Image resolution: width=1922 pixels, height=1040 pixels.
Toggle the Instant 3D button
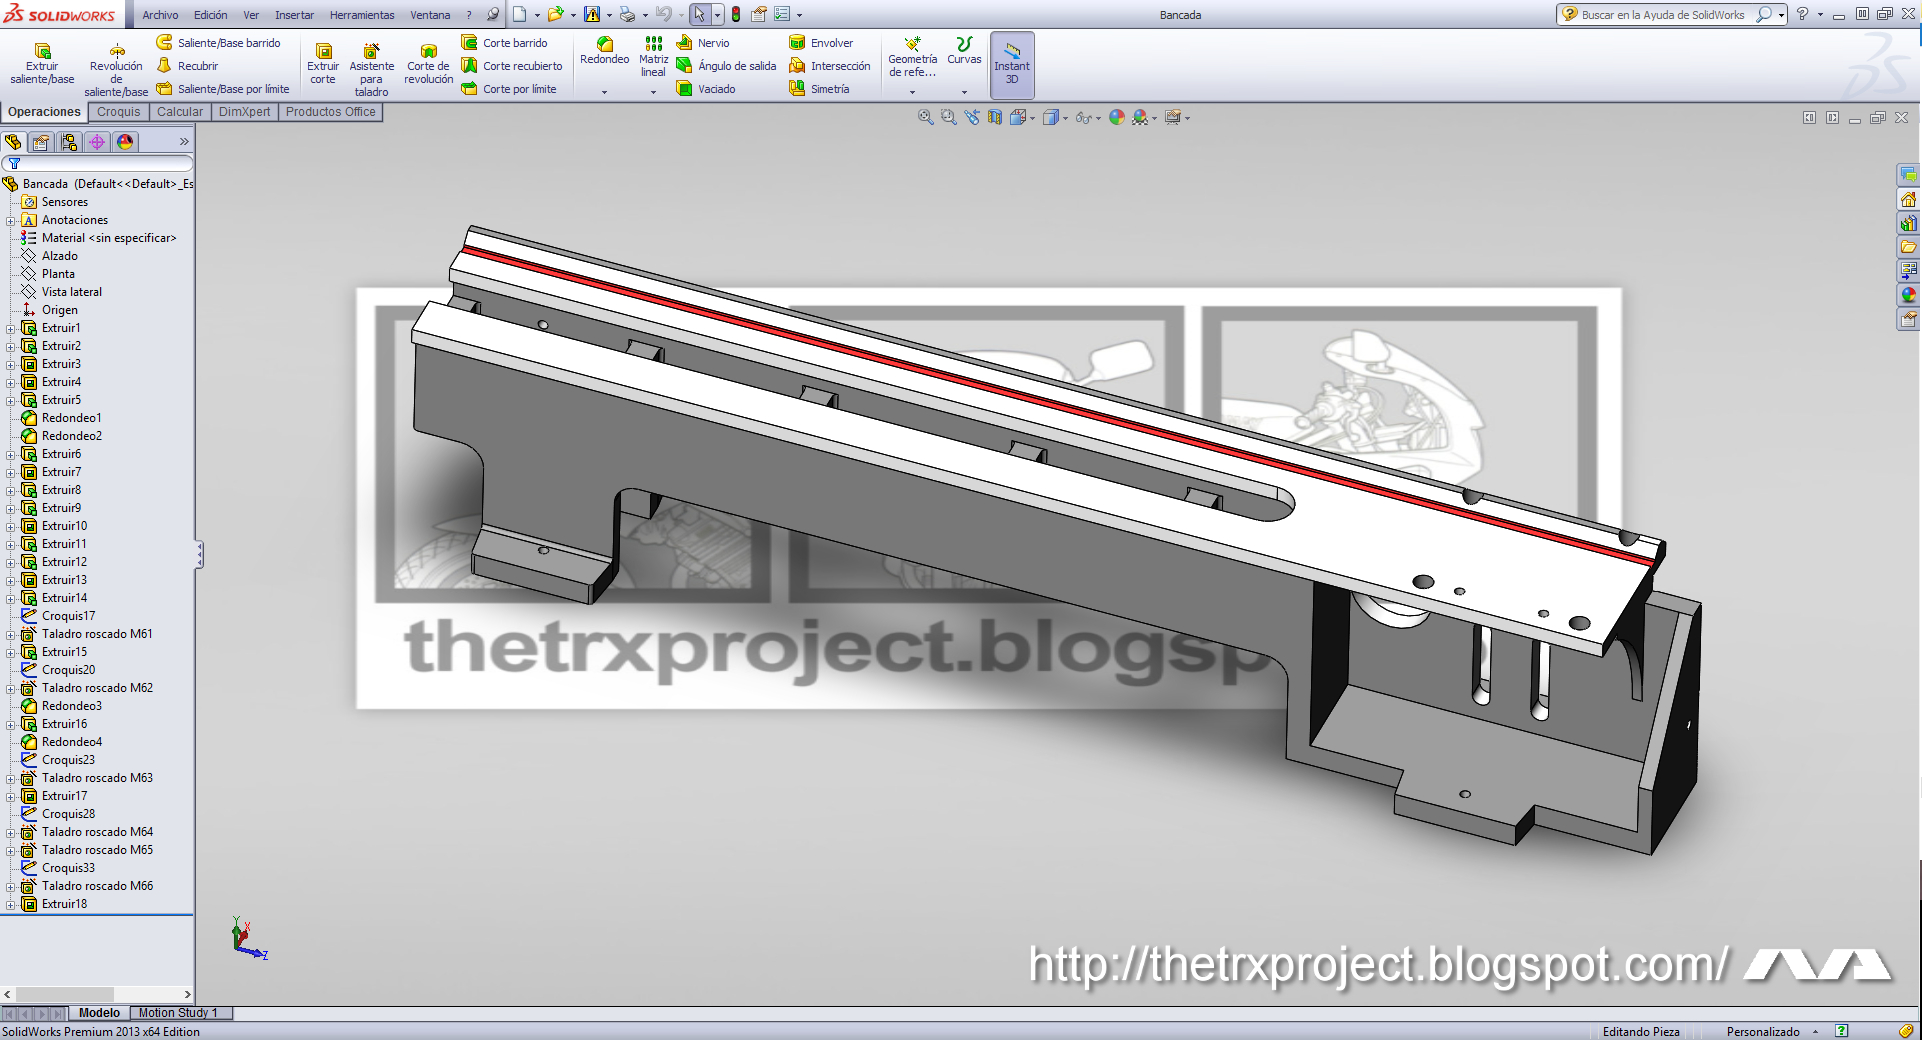coord(1012,65)
